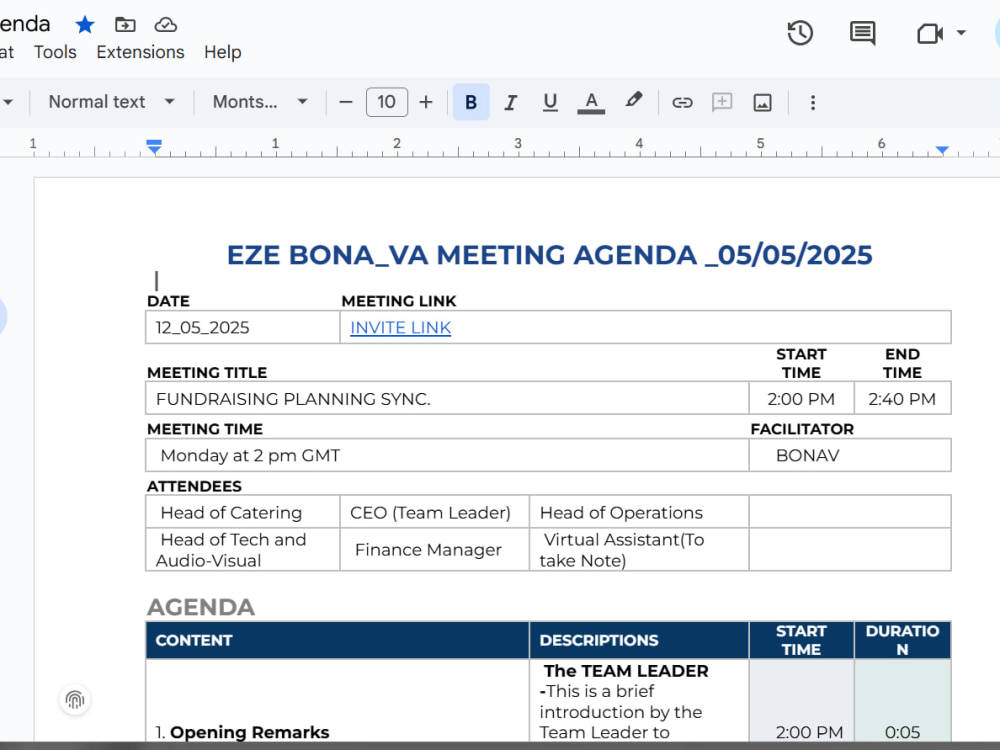Click the BONAV facilitator cell

point(850,455)
